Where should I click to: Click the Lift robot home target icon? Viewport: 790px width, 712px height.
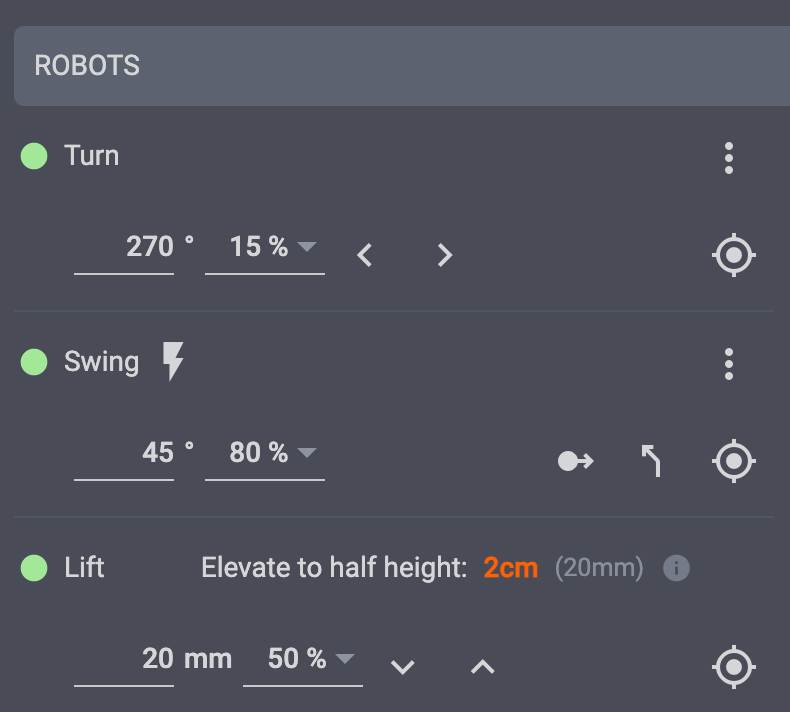[x=733, y=666]
